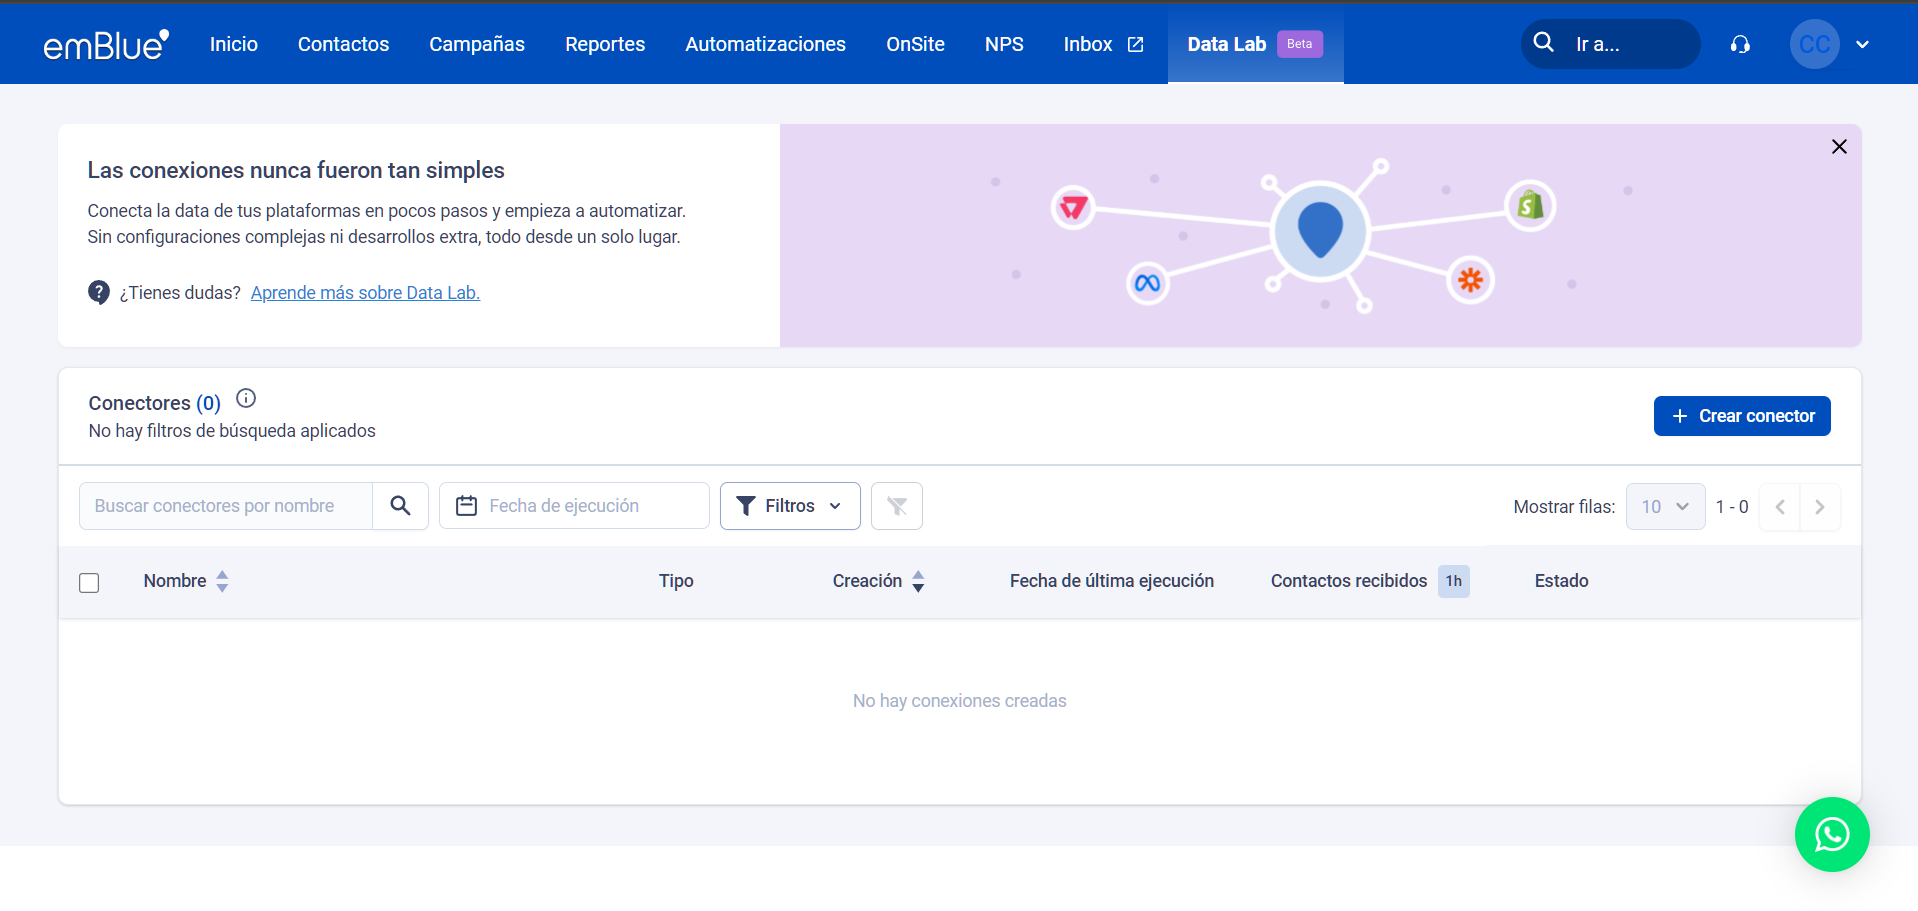
Task: Expand the user account chevron menu
Action: coord(1862,45)
